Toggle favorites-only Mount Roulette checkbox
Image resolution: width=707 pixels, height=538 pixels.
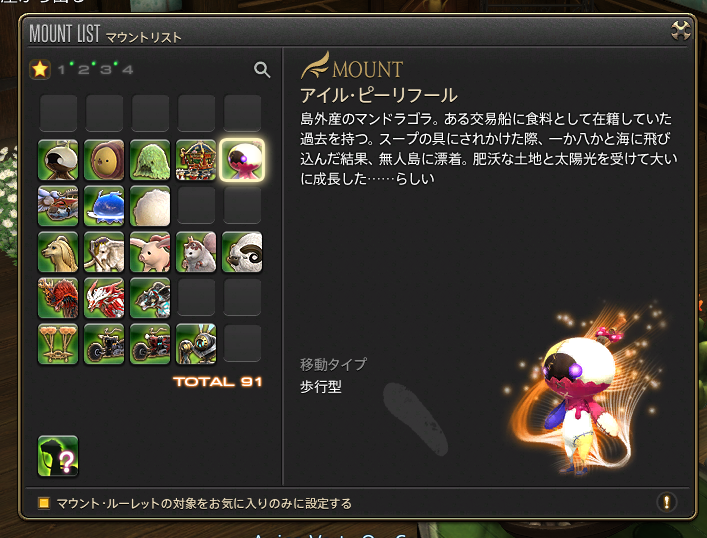44,503
